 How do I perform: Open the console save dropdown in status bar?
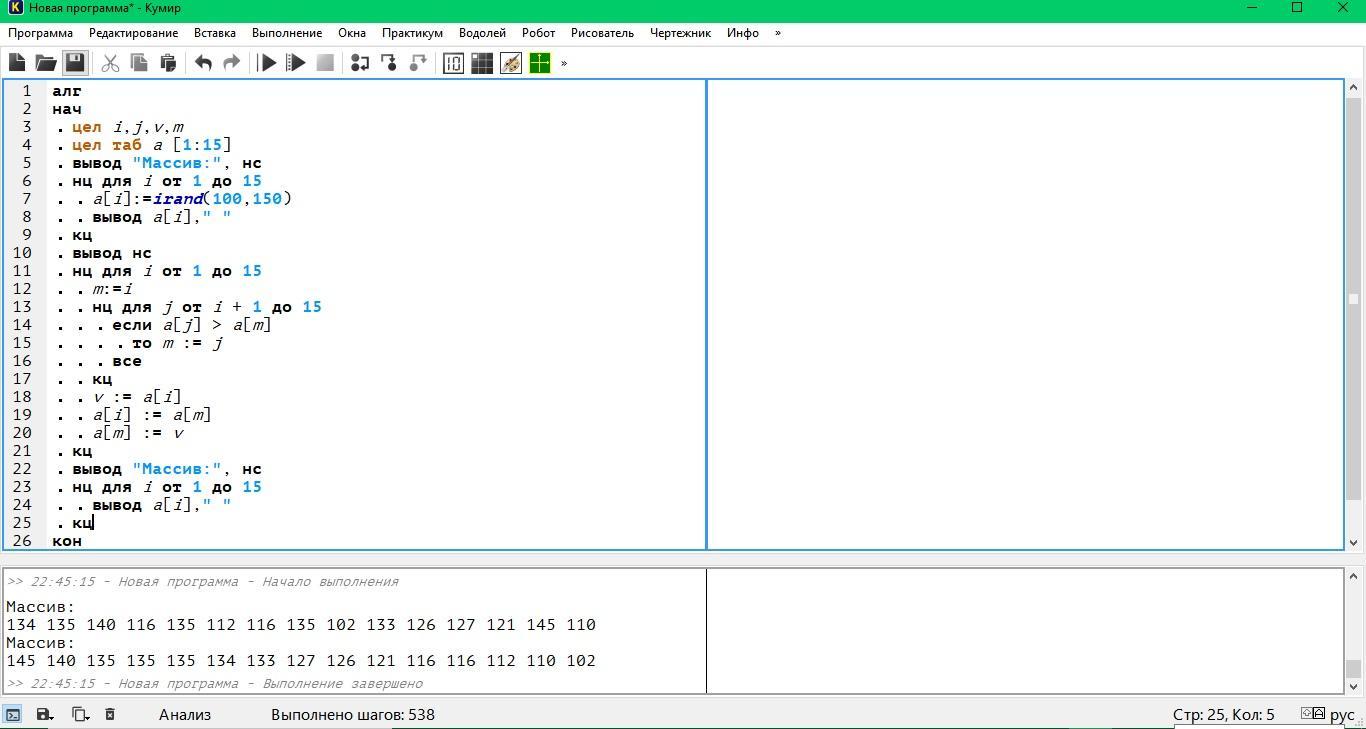click(x=44, y=714)
